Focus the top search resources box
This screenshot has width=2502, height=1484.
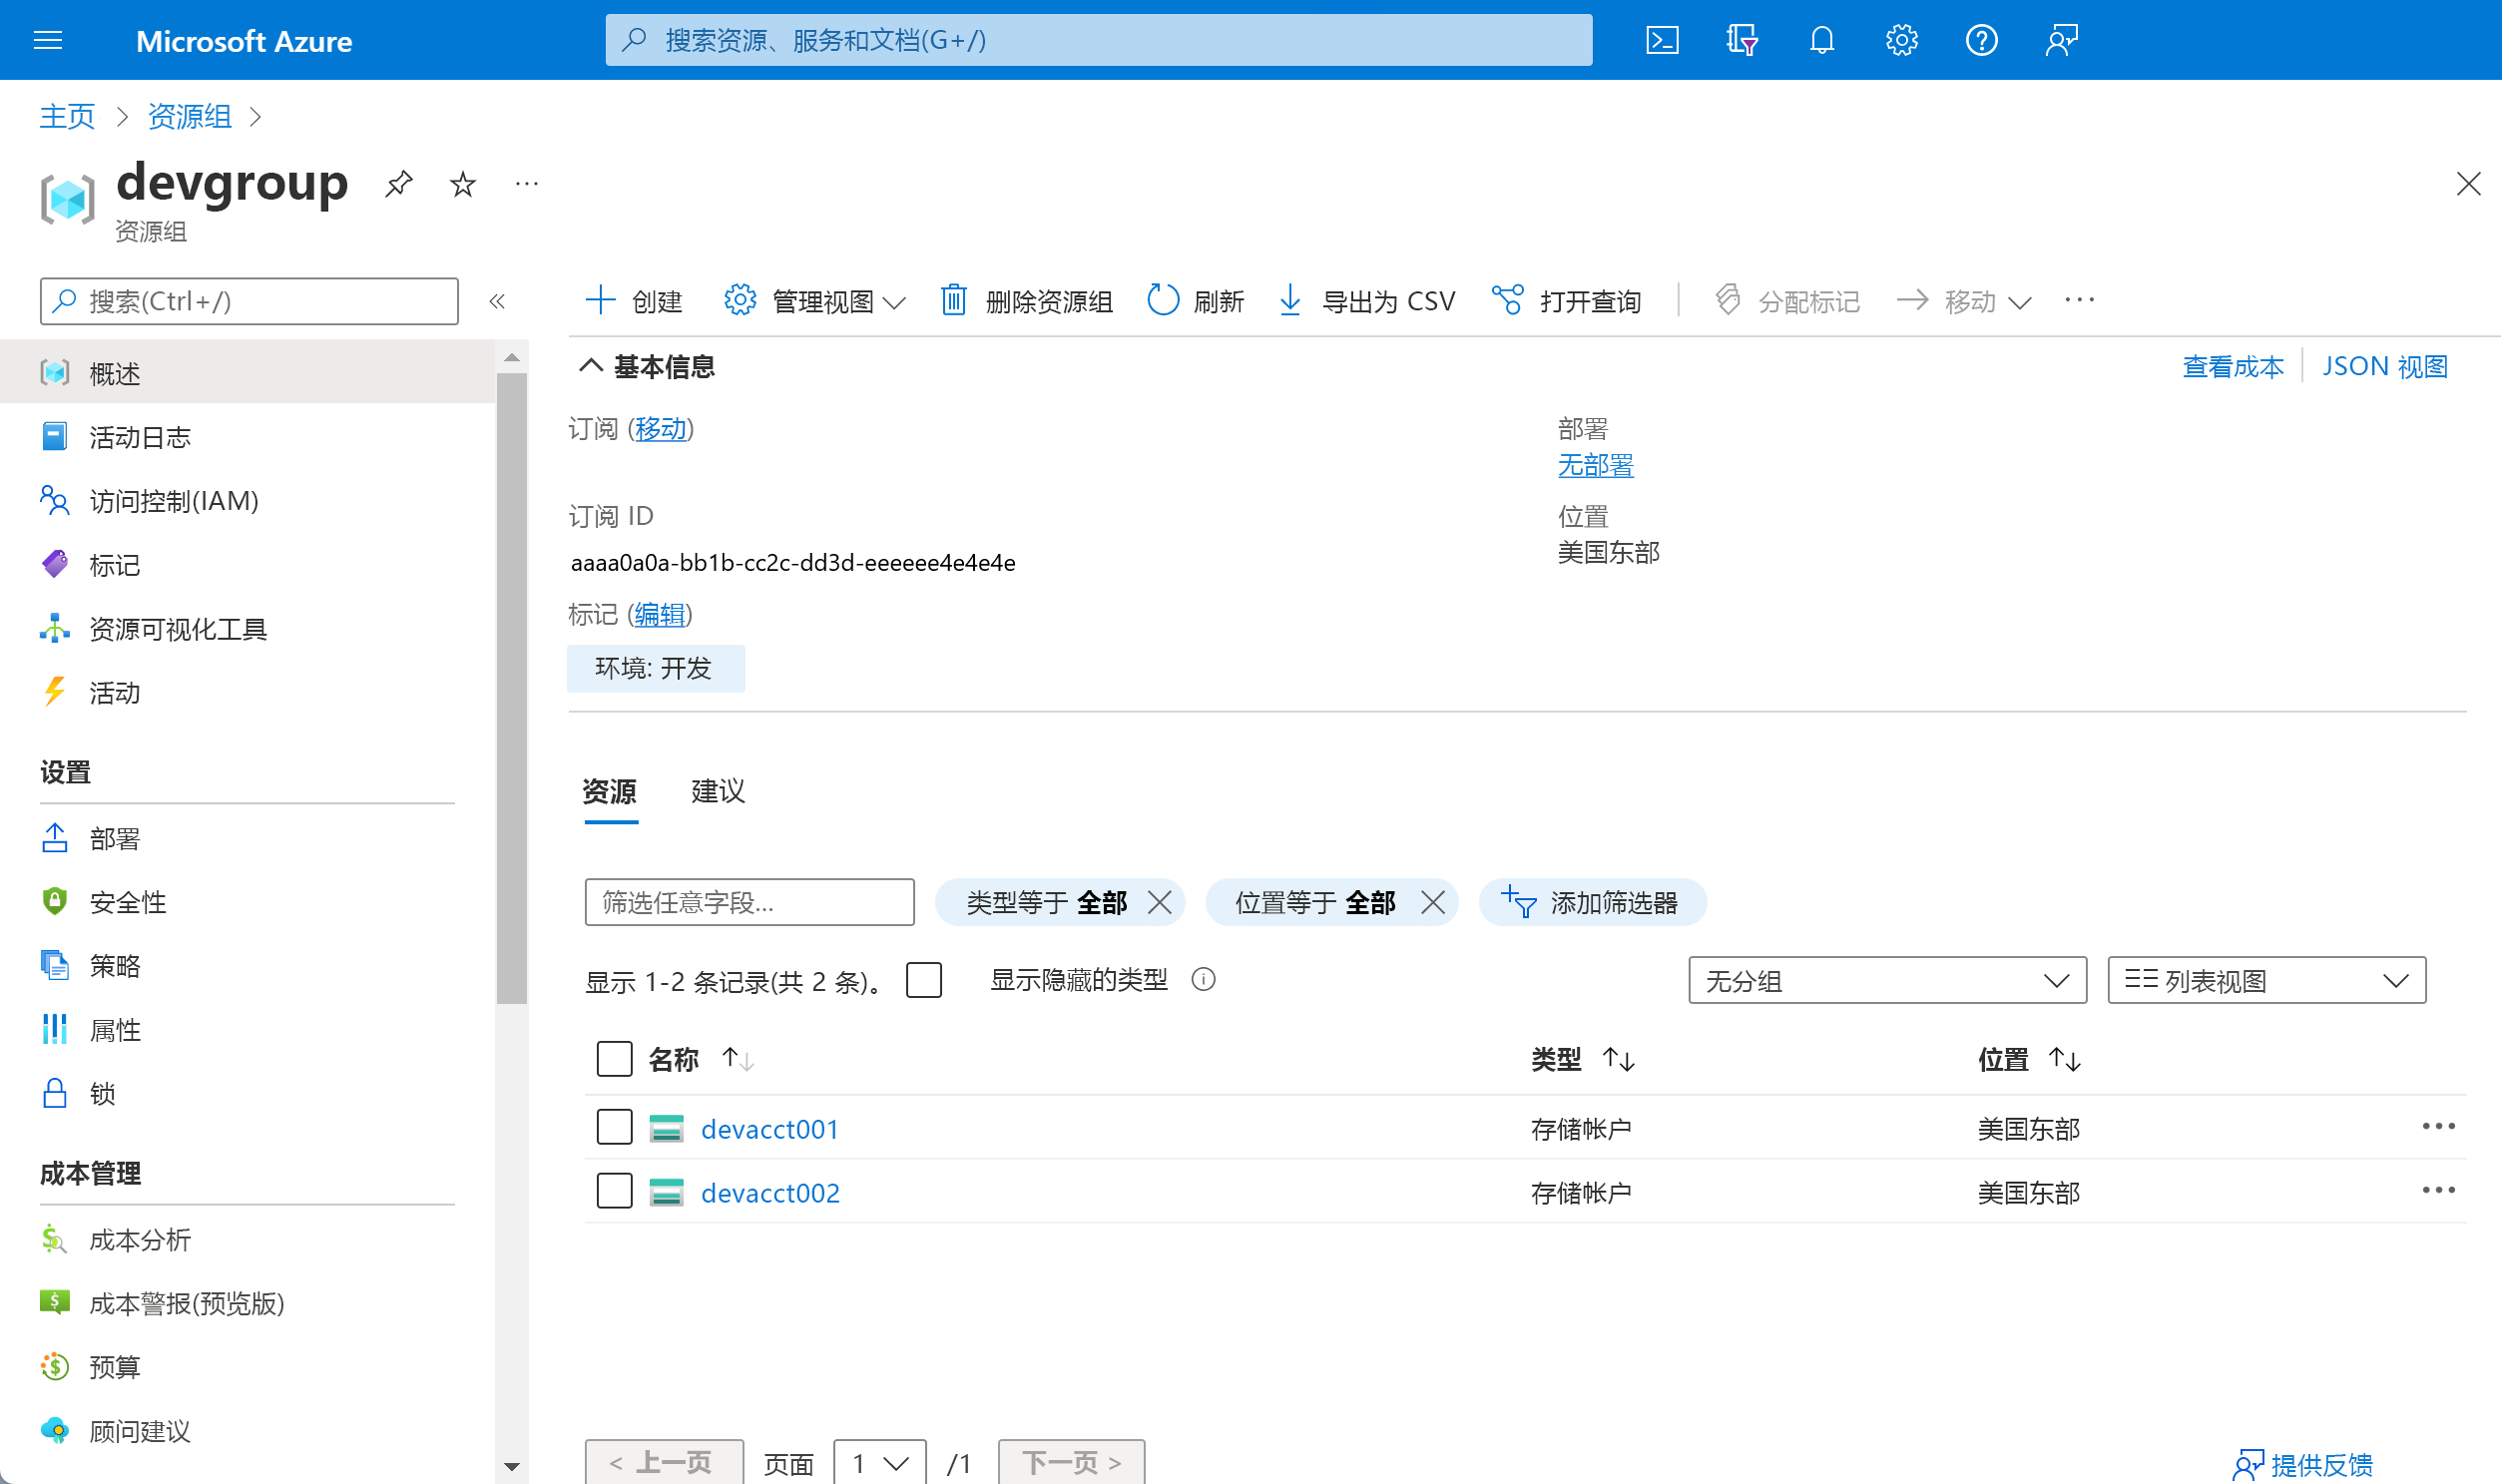(x=1098, y=40)
